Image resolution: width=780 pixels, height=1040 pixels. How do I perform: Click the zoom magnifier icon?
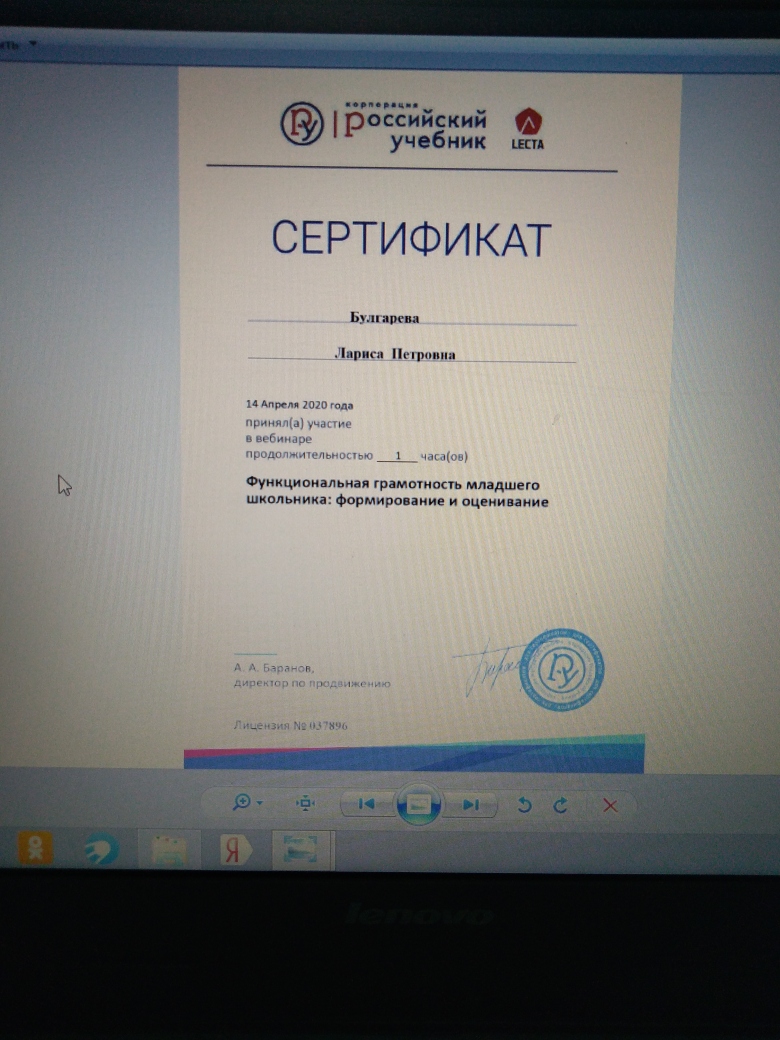click(x=241, y=803)
